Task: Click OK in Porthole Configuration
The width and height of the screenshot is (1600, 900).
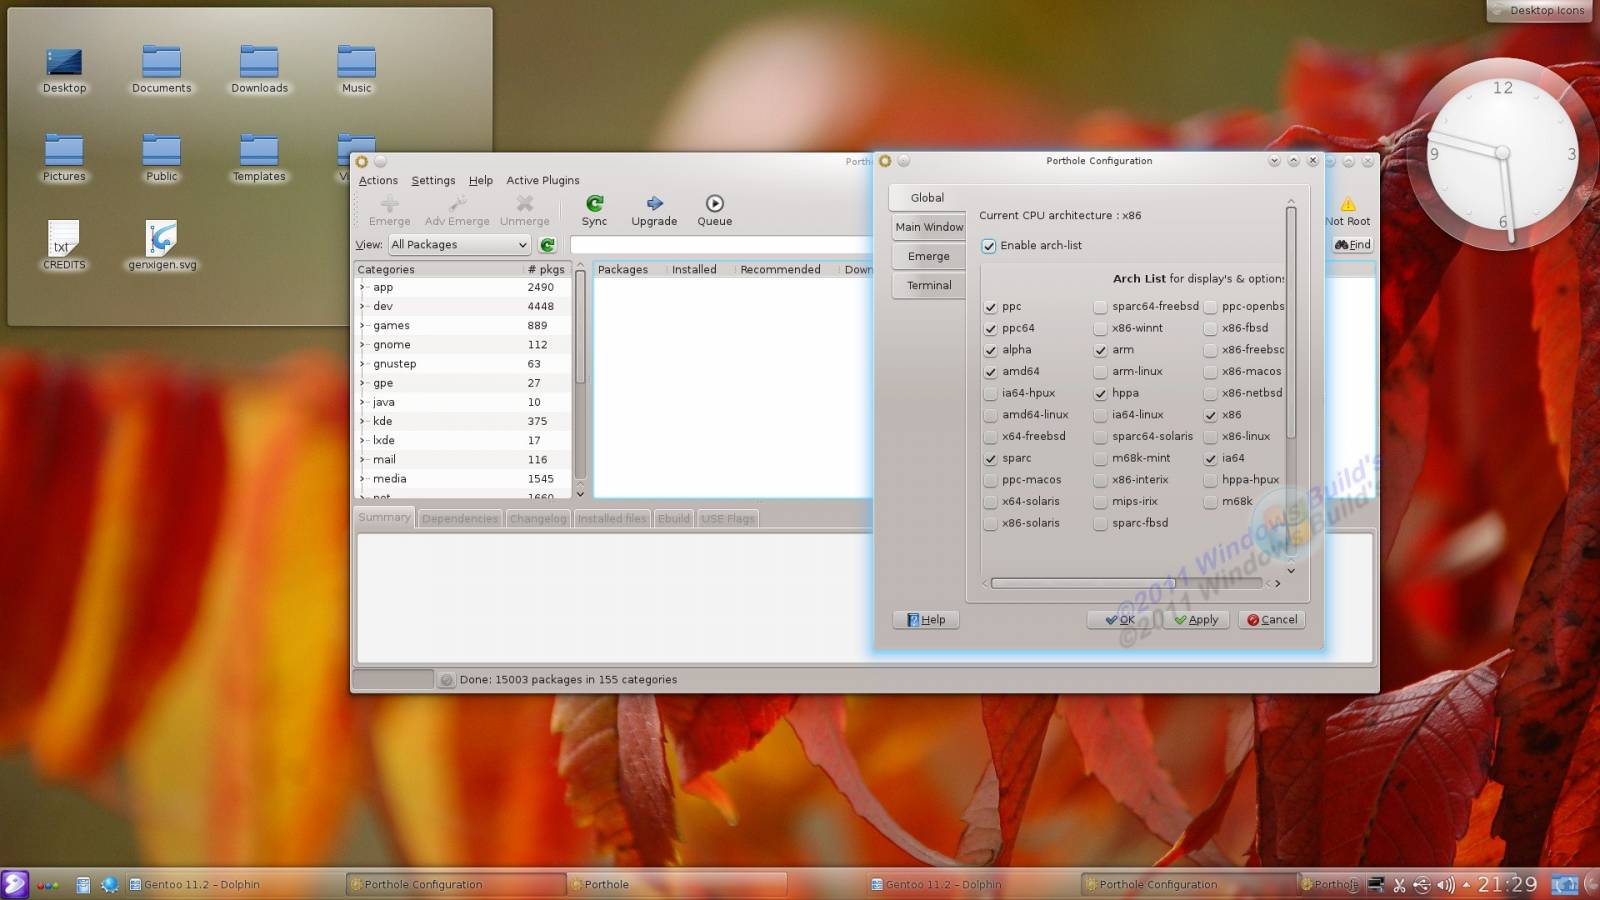Action: coord(1120,620)
